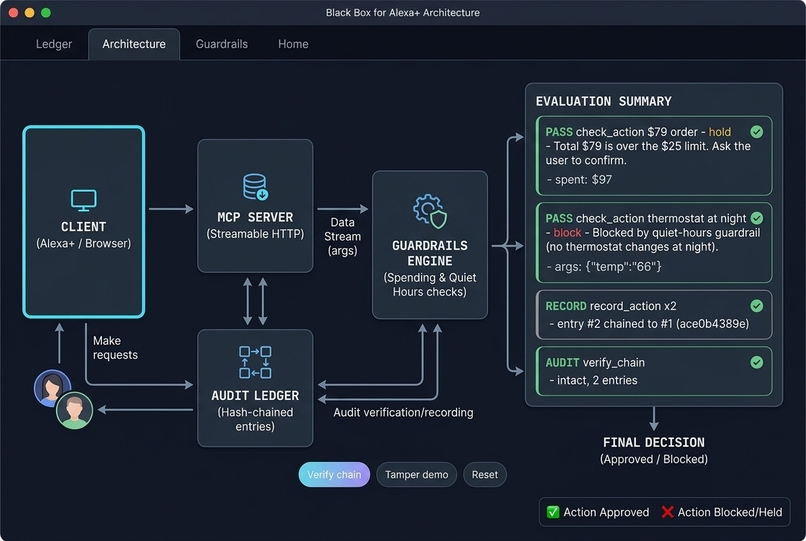Open the Guardrails tab
The image size is (806, 541).
[x=222, y=44]
